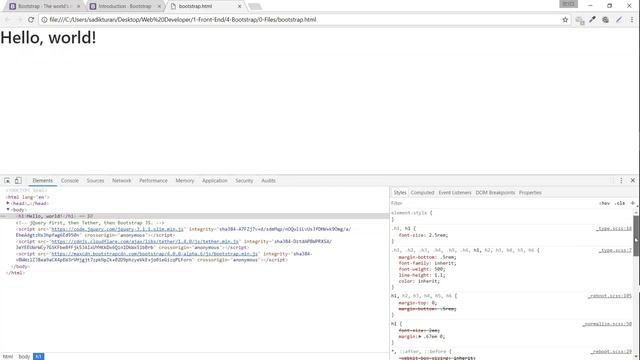Open the code.jquery.com script link
Image resolution: width=640 pixels, height=360 pixels.
(118, 229)
